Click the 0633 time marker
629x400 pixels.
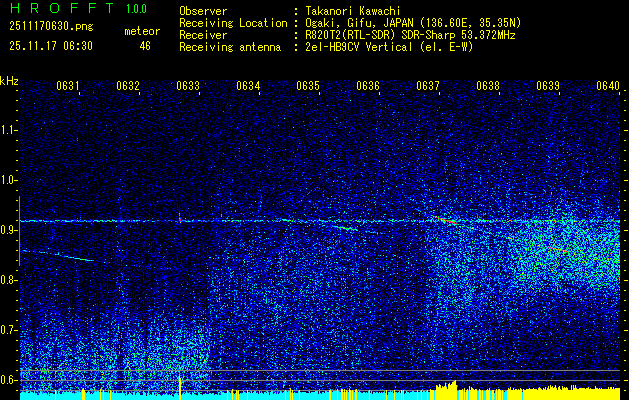tap(188, 86)
